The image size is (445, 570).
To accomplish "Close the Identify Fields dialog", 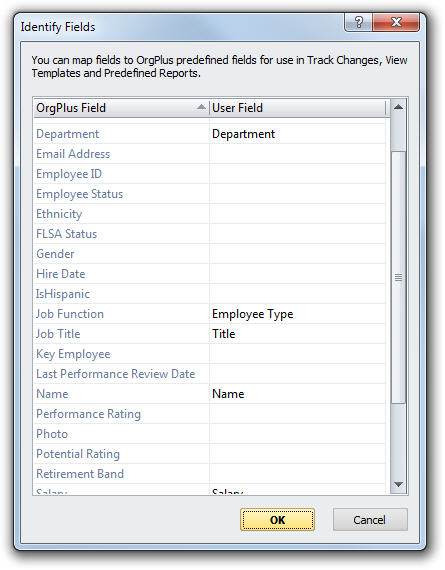I will pyautogui.click(x=396, y=23).
